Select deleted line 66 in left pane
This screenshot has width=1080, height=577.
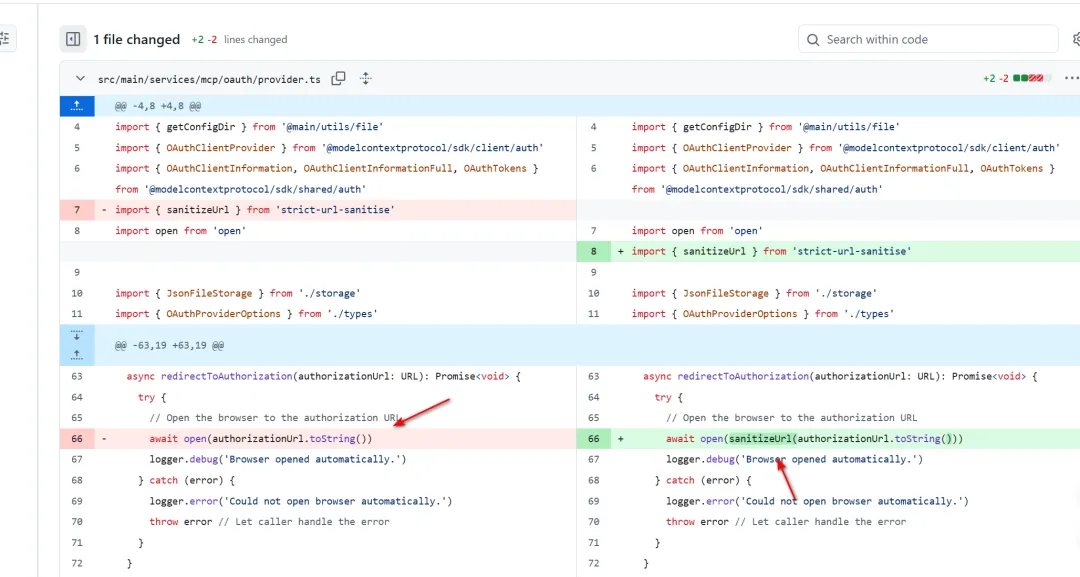[x=77, y=438]
